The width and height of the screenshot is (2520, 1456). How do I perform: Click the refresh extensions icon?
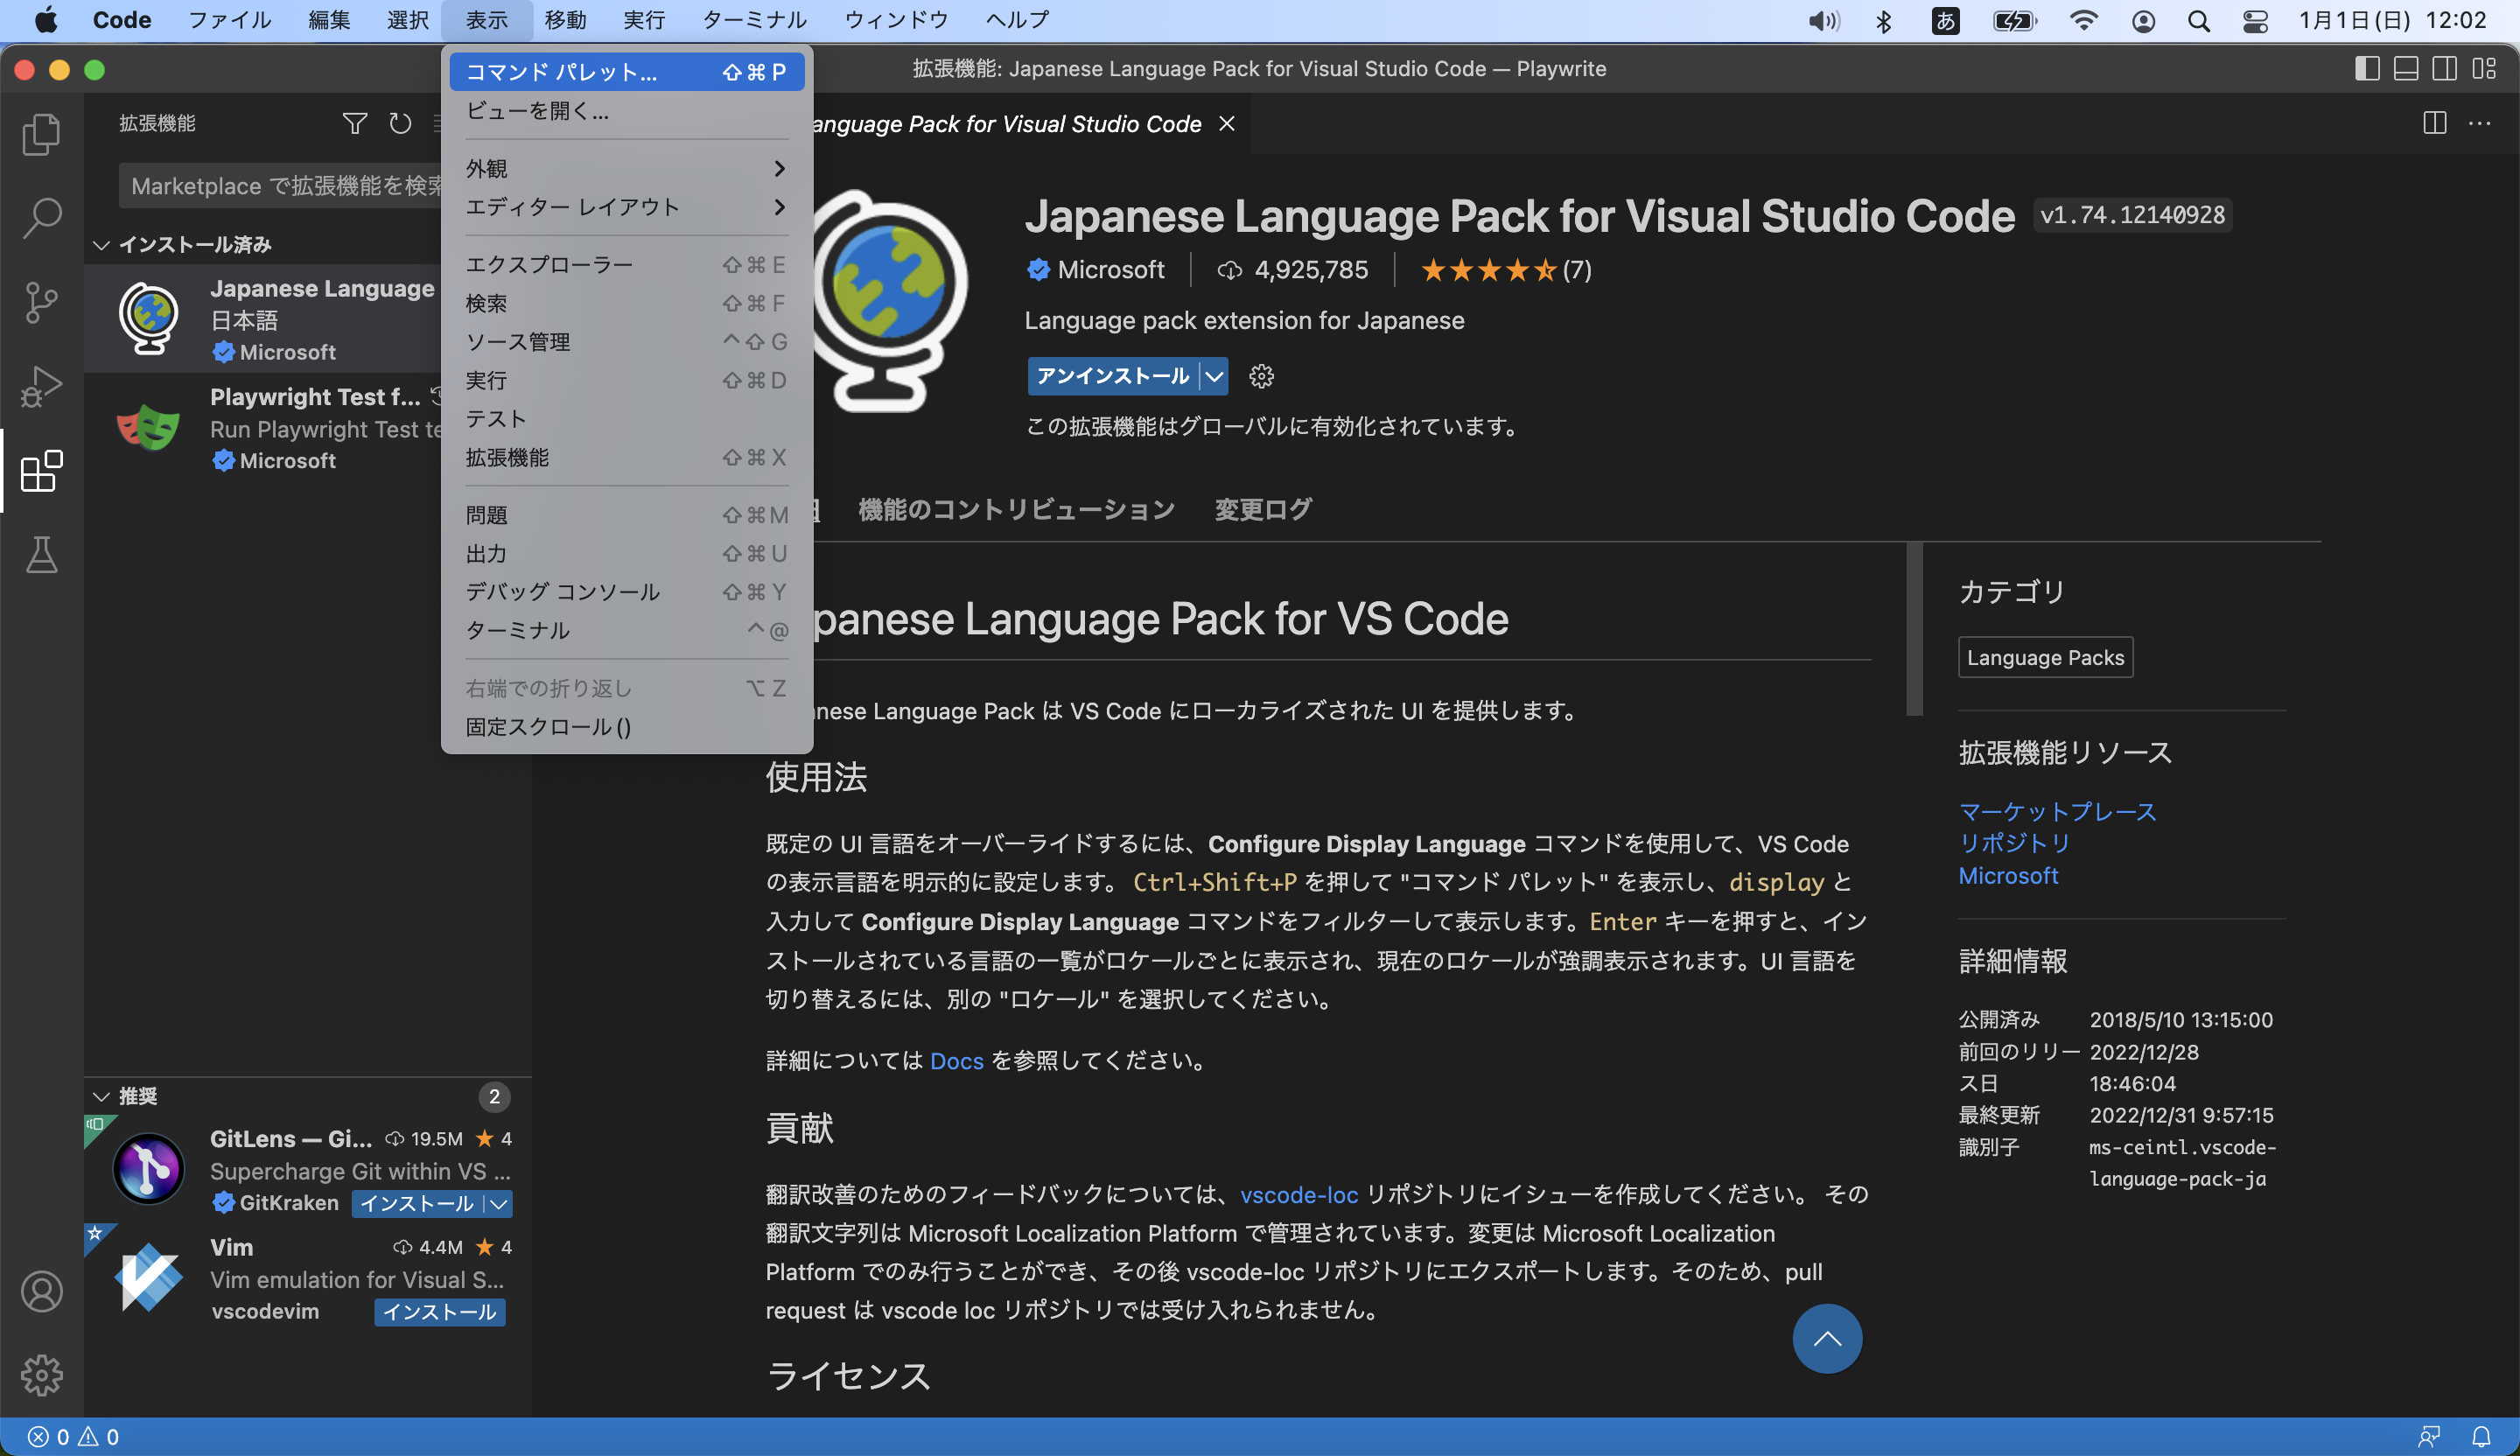click(400, 123)
